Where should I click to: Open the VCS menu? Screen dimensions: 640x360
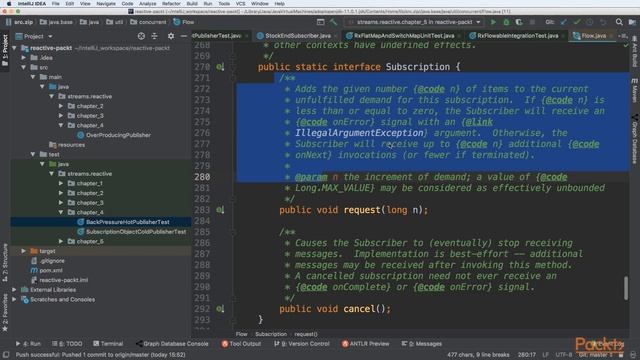[240, 4]
